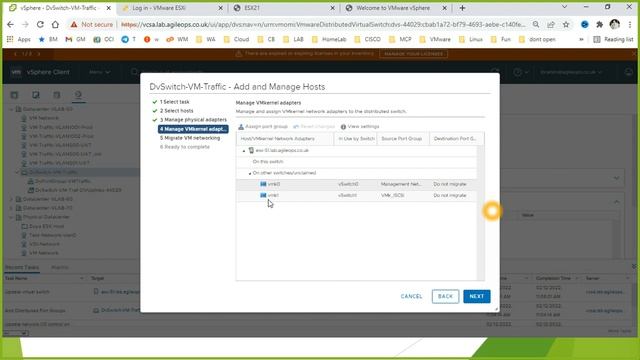Open a new browser tab
The width and height of the screenshot is (640, 360).
(462, 8)
